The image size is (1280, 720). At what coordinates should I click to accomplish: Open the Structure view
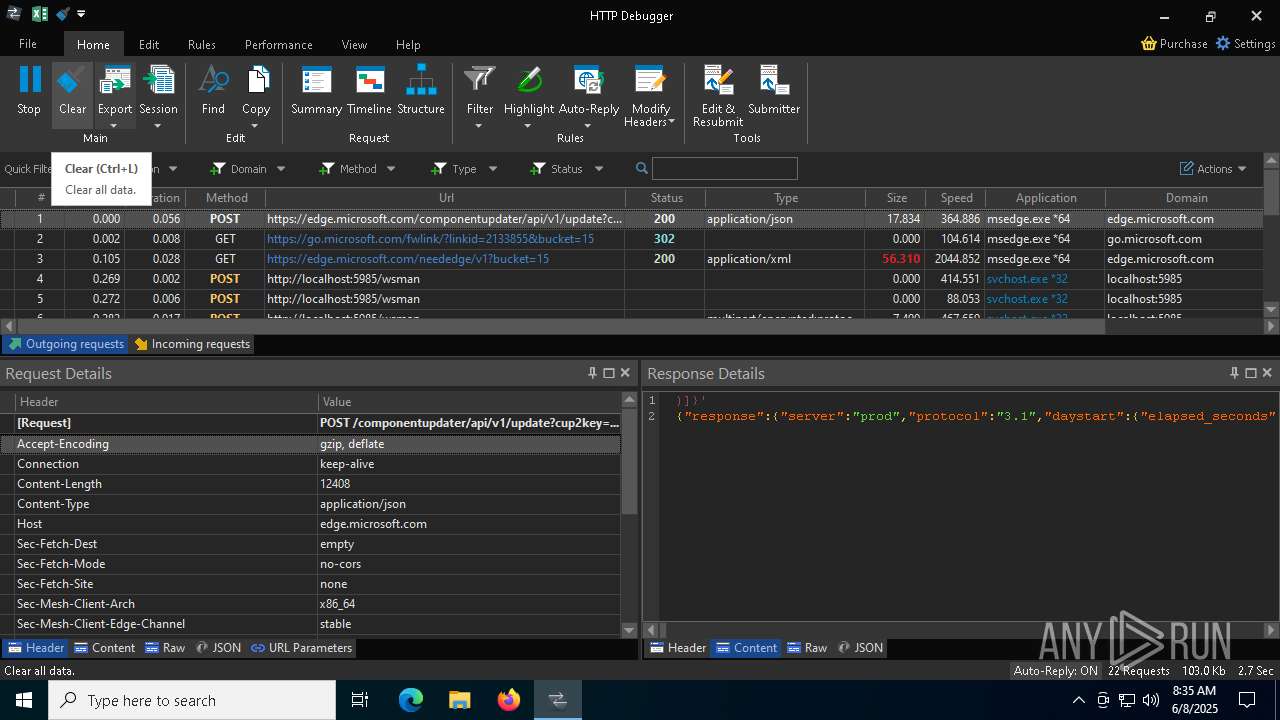[421, 90]
